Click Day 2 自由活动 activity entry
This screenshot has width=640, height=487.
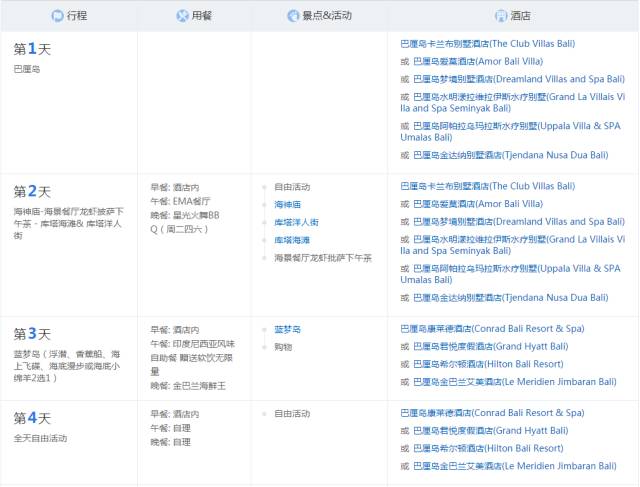[292, 187]
